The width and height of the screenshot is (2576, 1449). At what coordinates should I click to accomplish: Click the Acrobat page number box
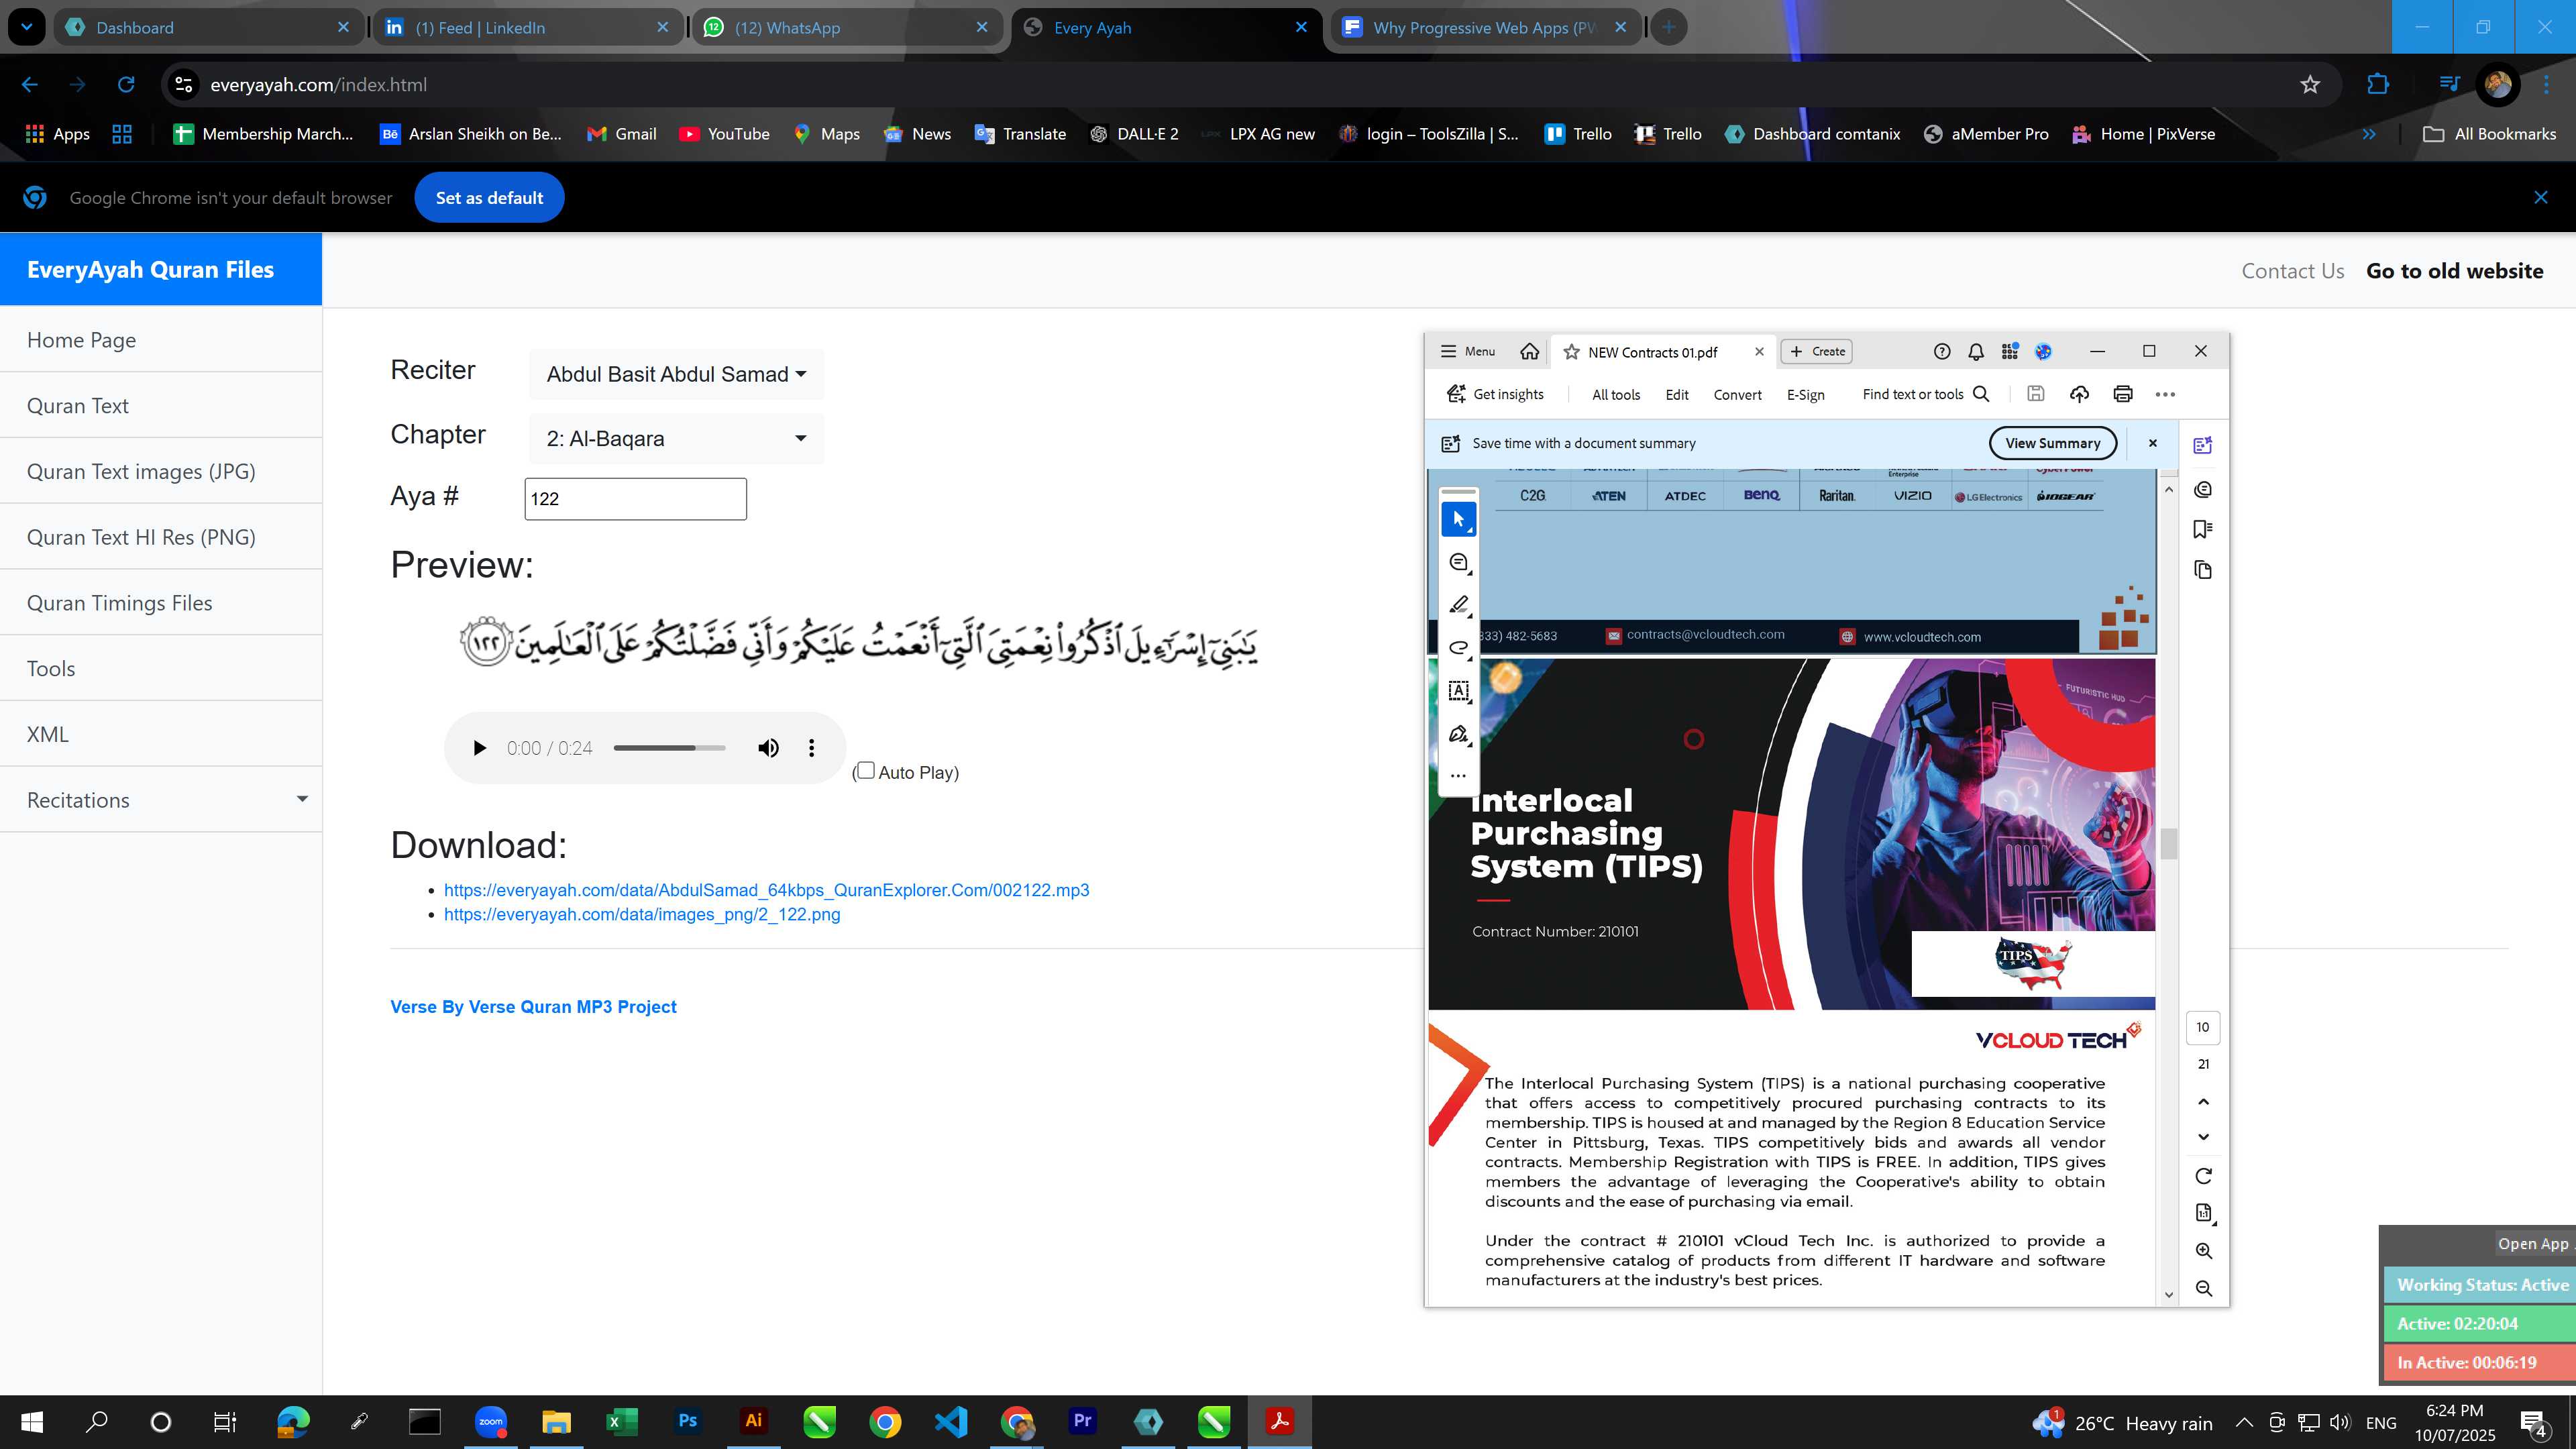click(x=2203, y=1027)
